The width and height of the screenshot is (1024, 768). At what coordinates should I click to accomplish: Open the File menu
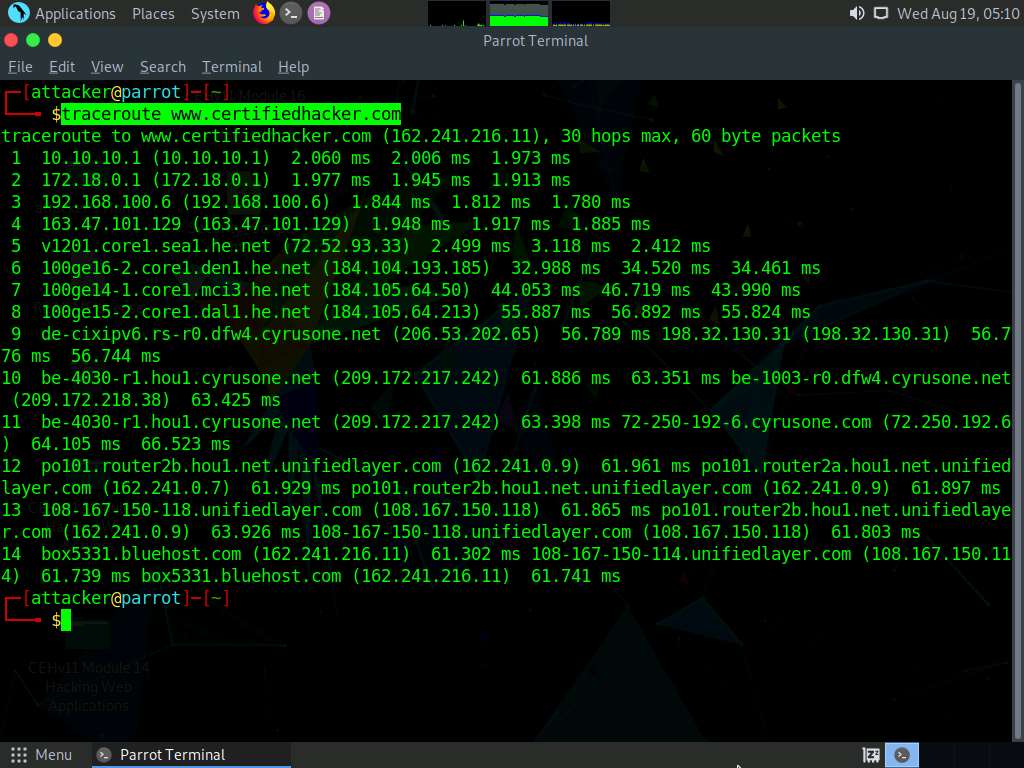[20, 67]
